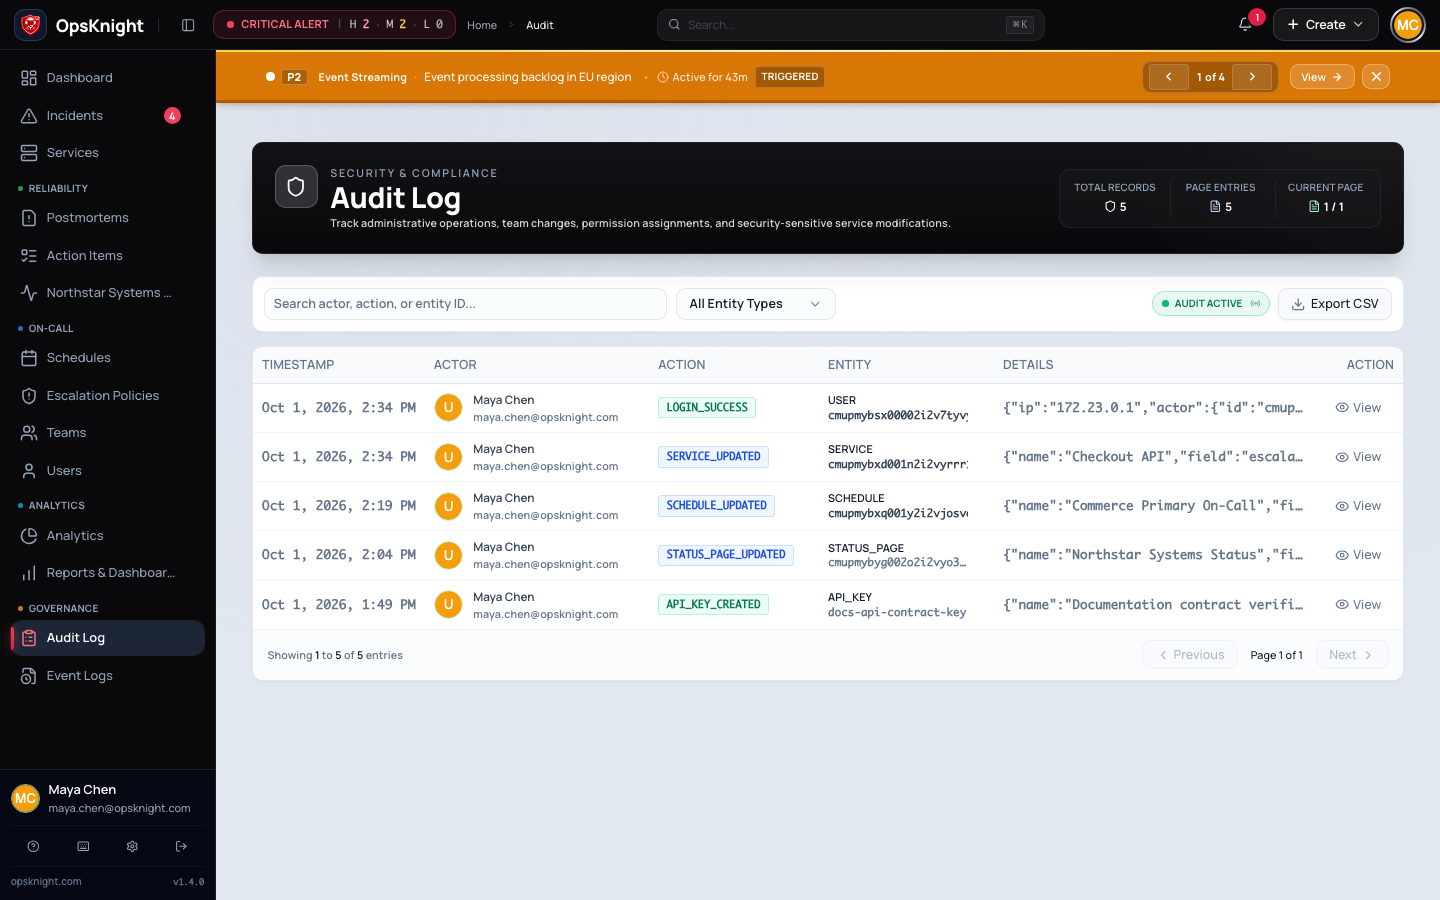View details of STATUS_PAGE_UPDATED entry

1358,555
